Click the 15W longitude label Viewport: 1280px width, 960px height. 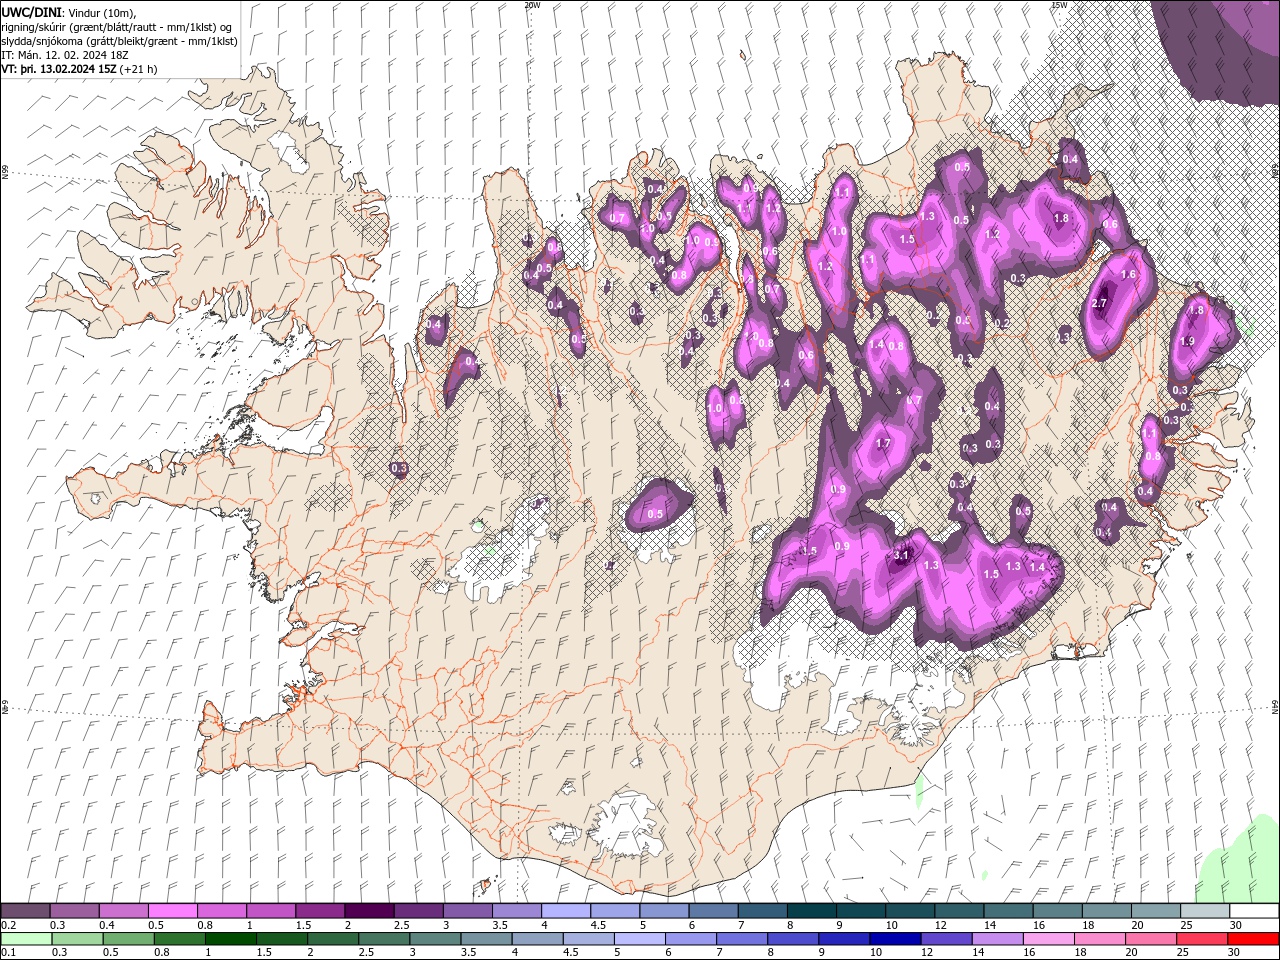click(x=1059, y=5)
